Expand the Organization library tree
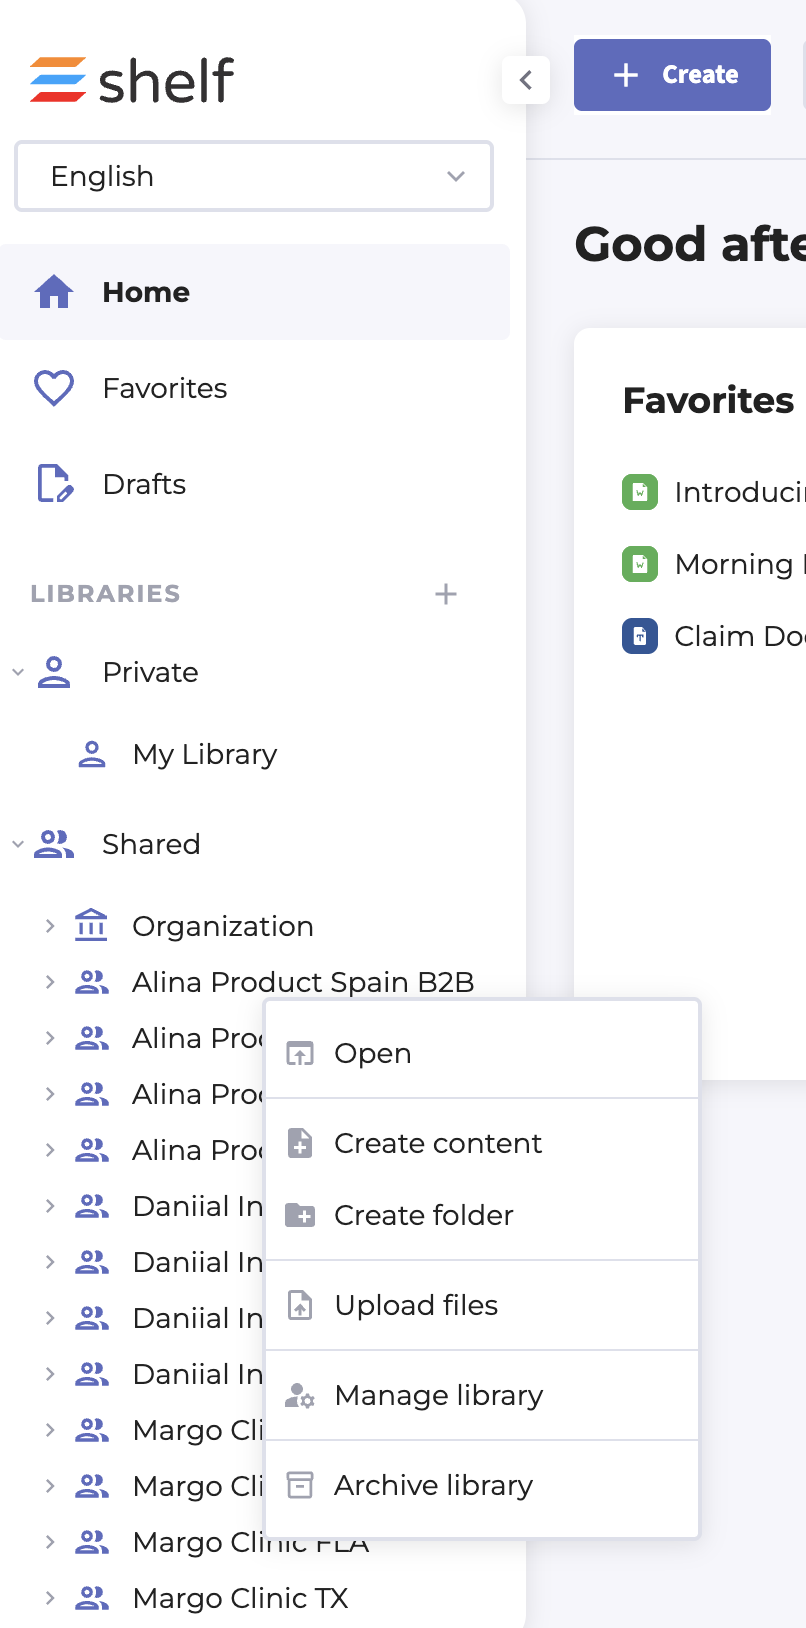The image size is (806, 1628). coord(50,926)
